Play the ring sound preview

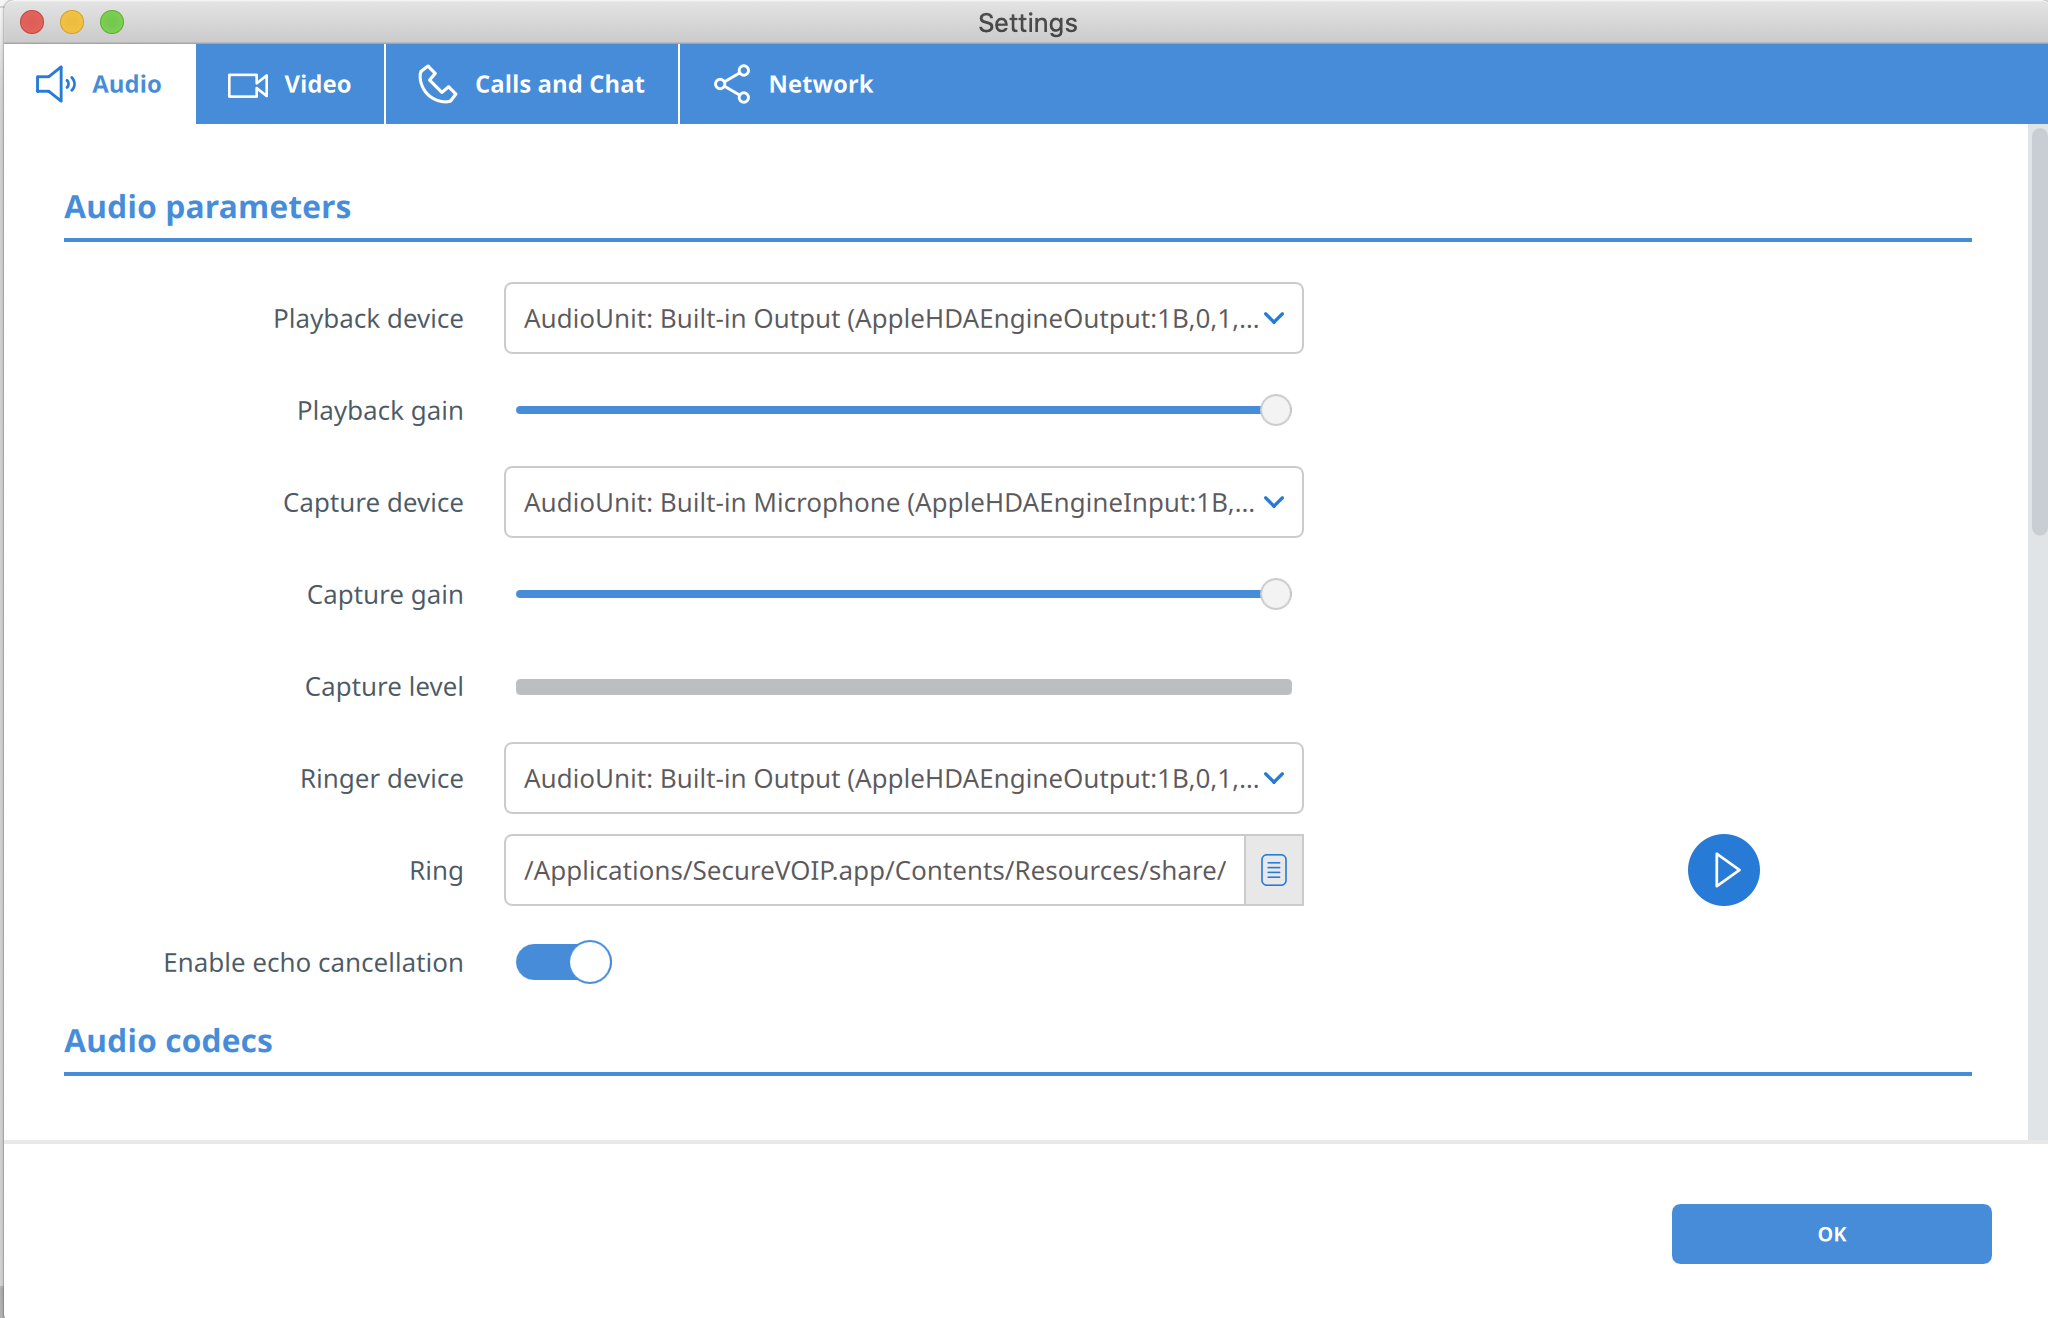point(1723,870)
